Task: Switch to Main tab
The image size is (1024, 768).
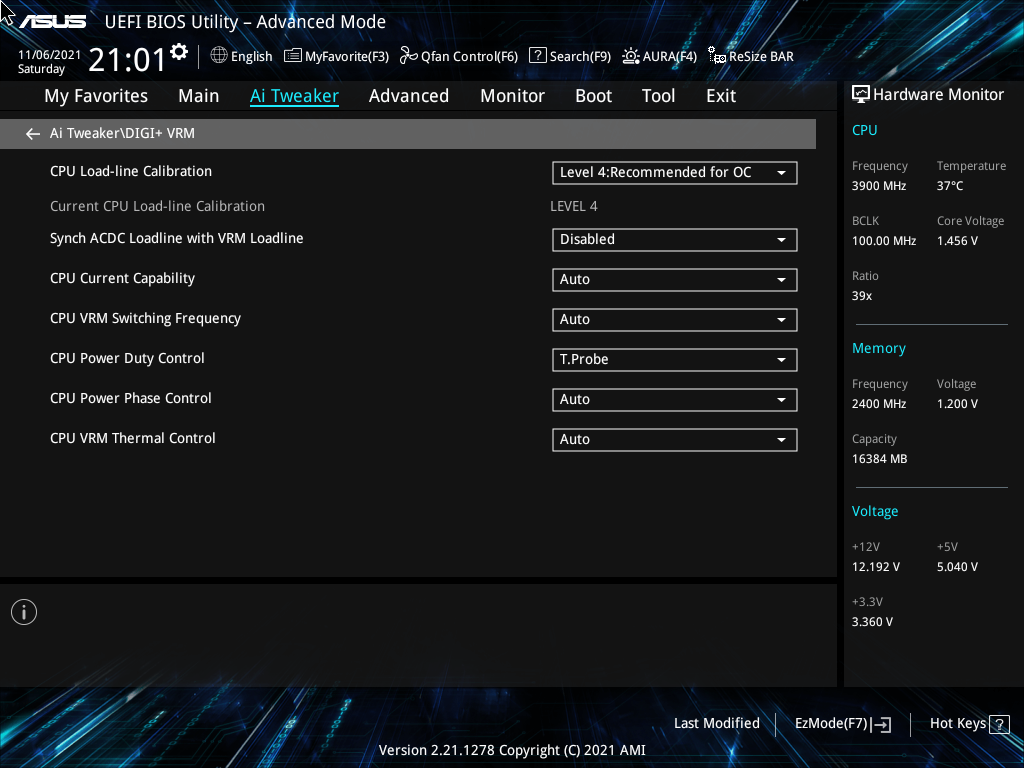Action: (199, 96)
